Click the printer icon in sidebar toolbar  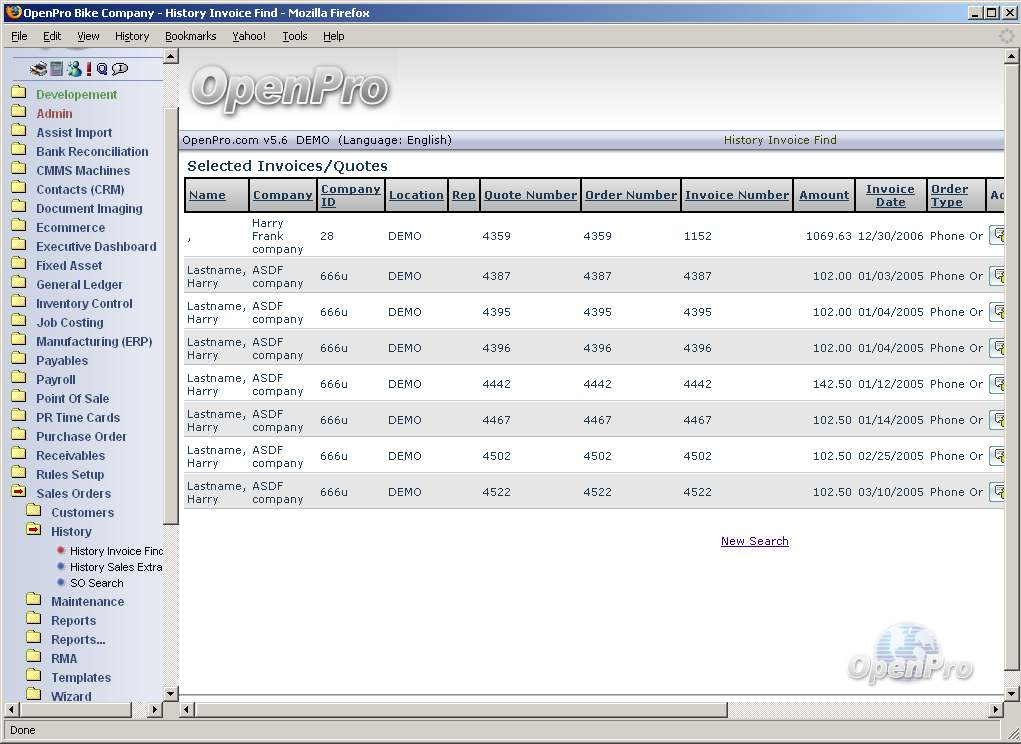pyautogui.click(x=38, y=69)
